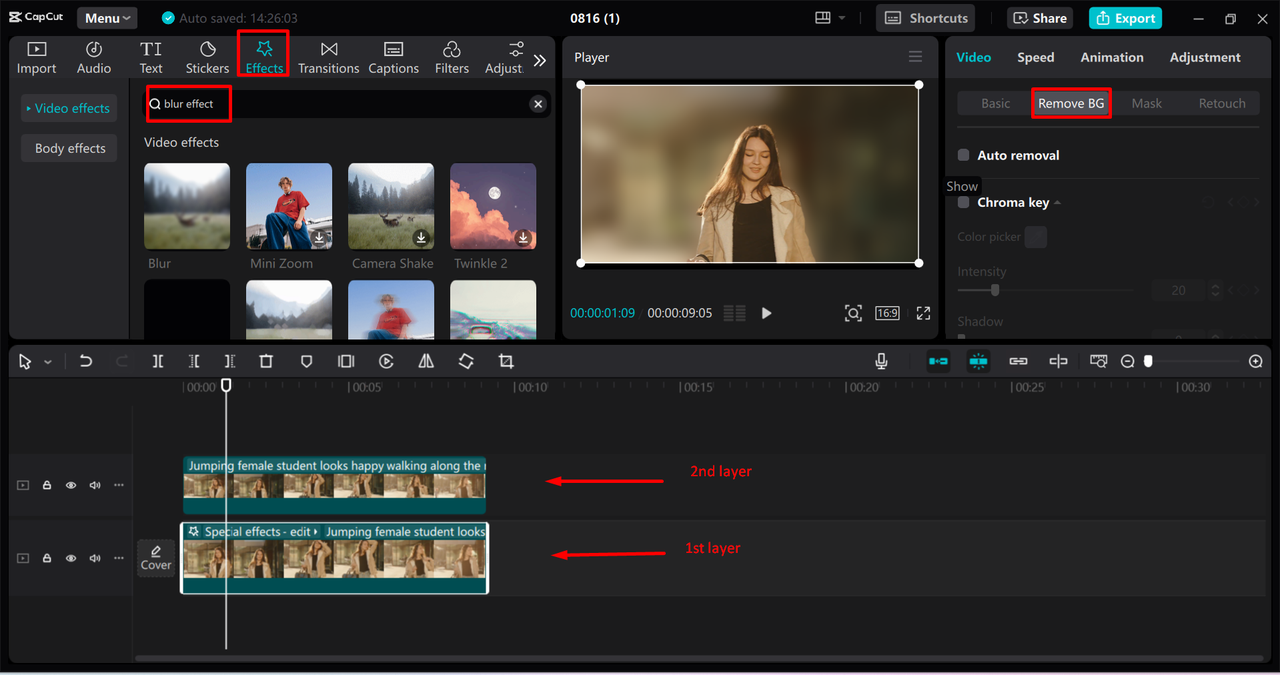Start voice recording with microphone
This screenshot has width=1280, height=675.
[881, 361]
